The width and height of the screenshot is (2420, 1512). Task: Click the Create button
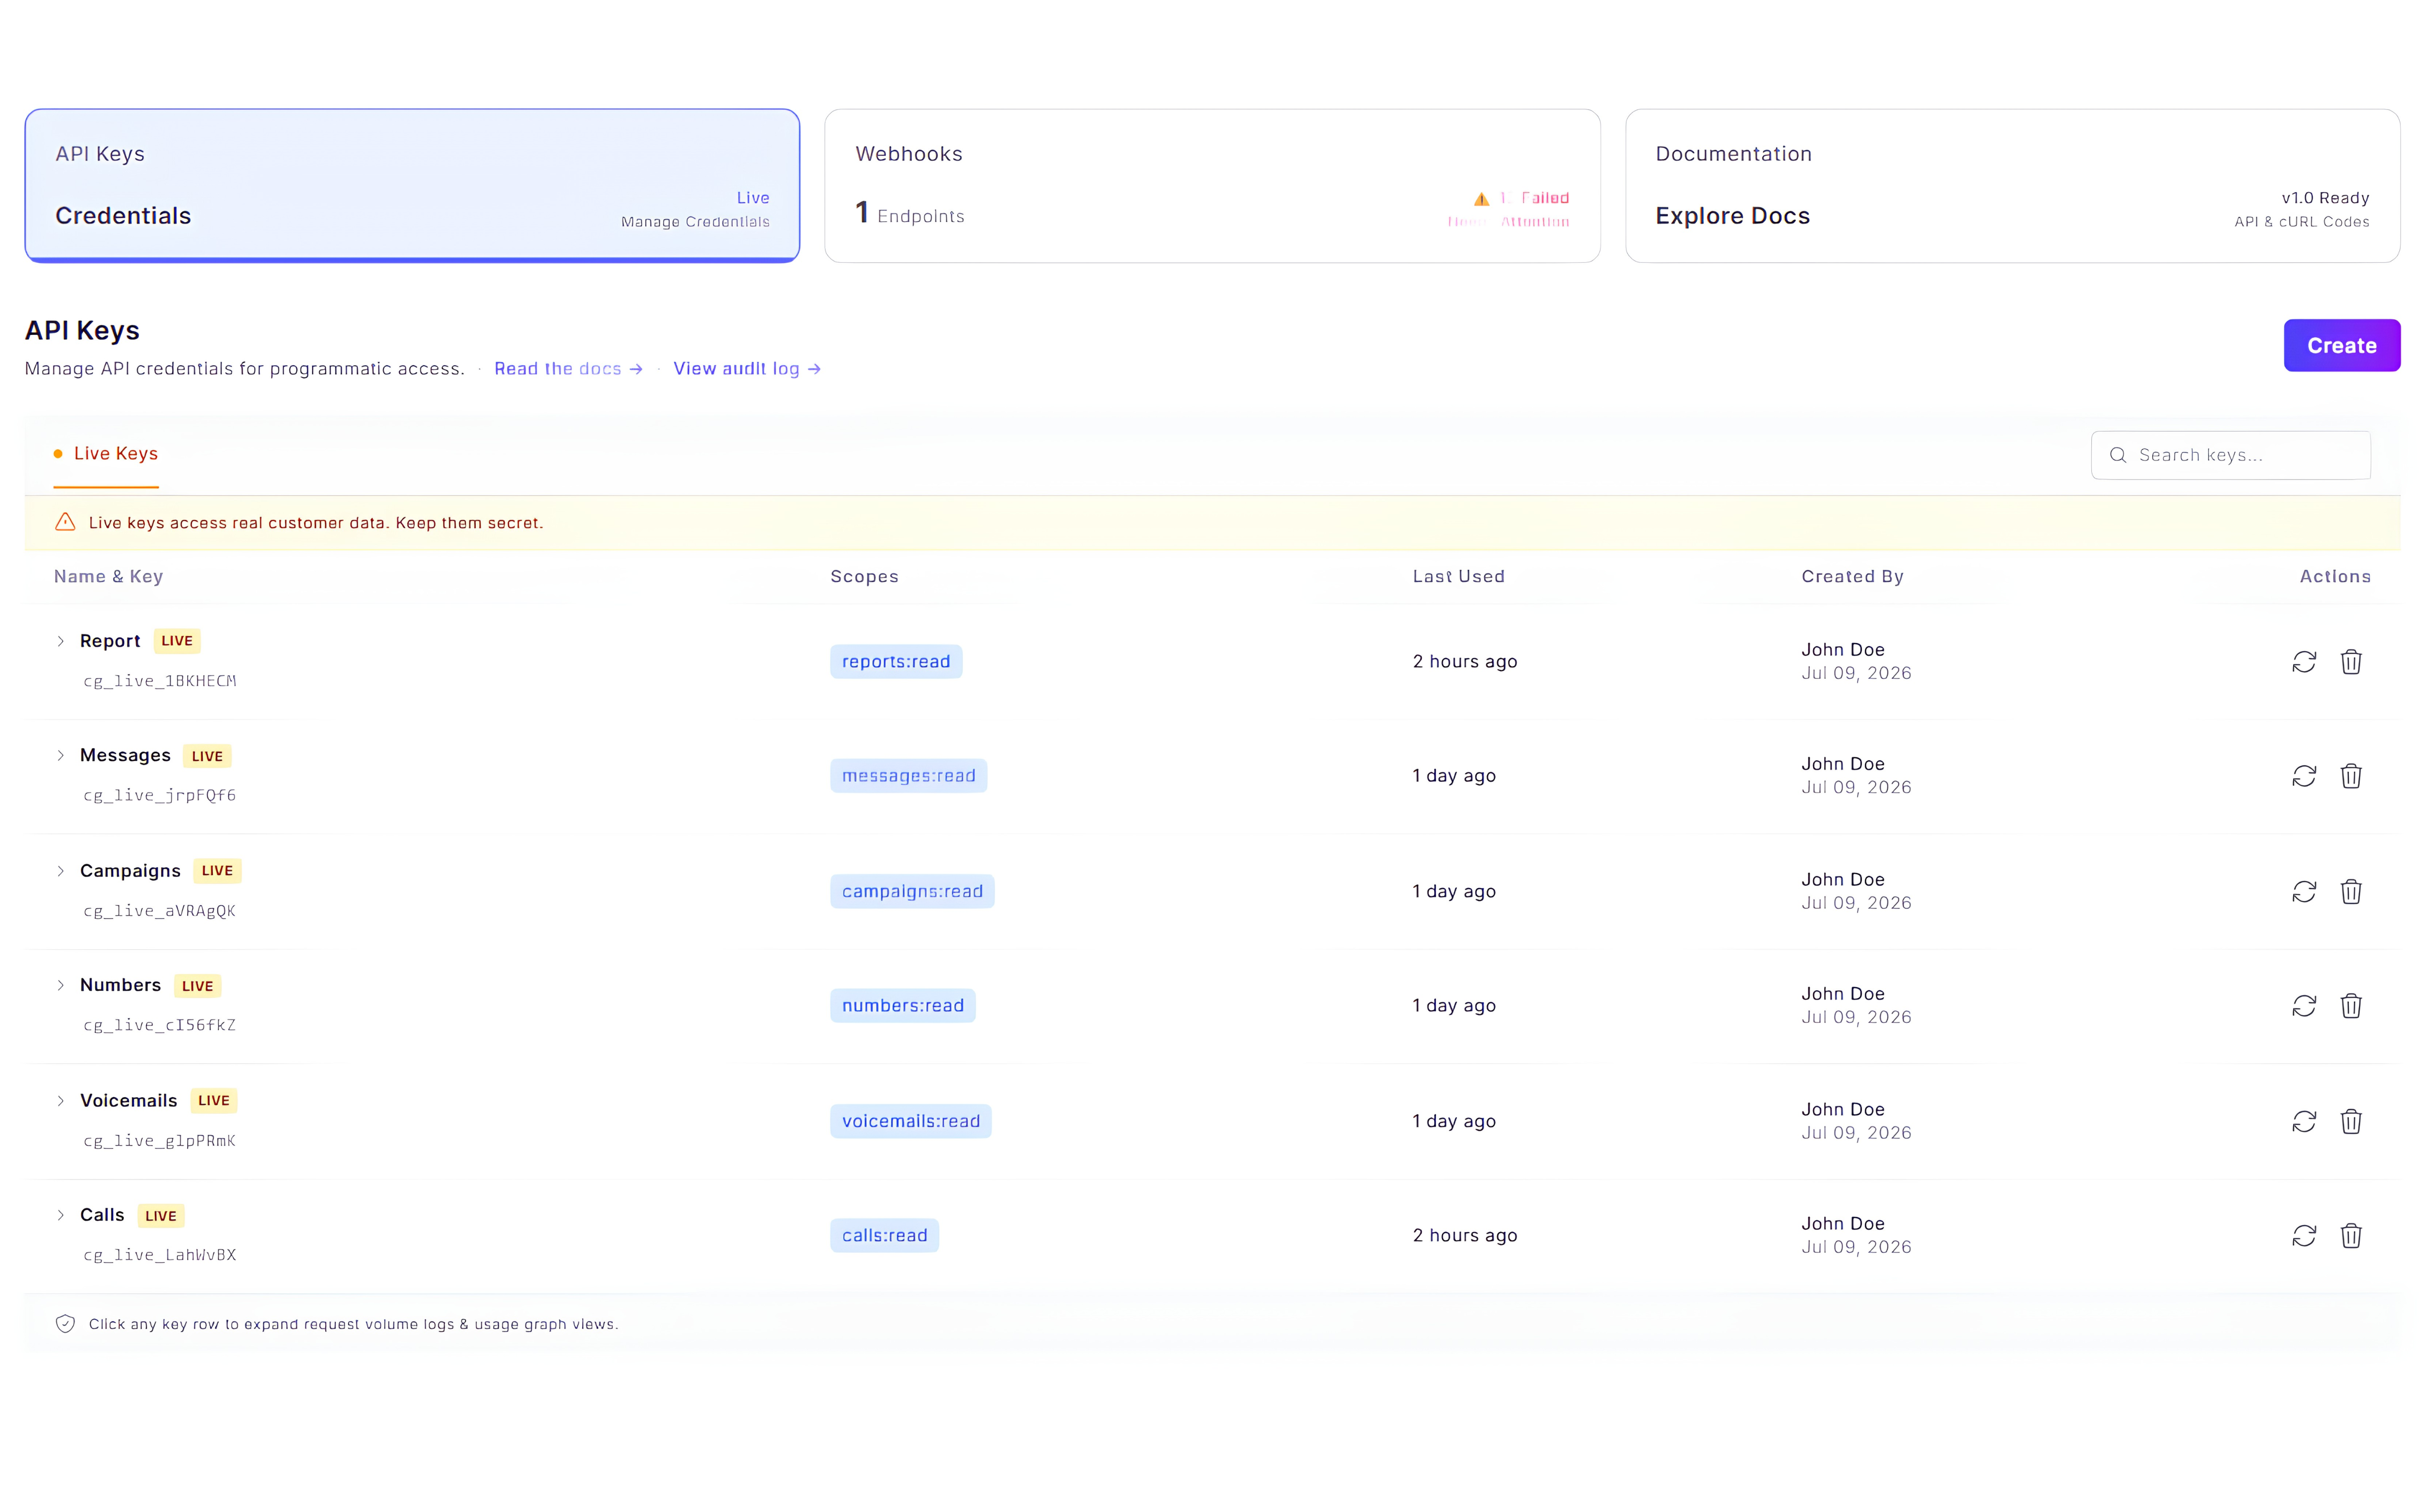pyautogui.click(x=2341, y=345)
